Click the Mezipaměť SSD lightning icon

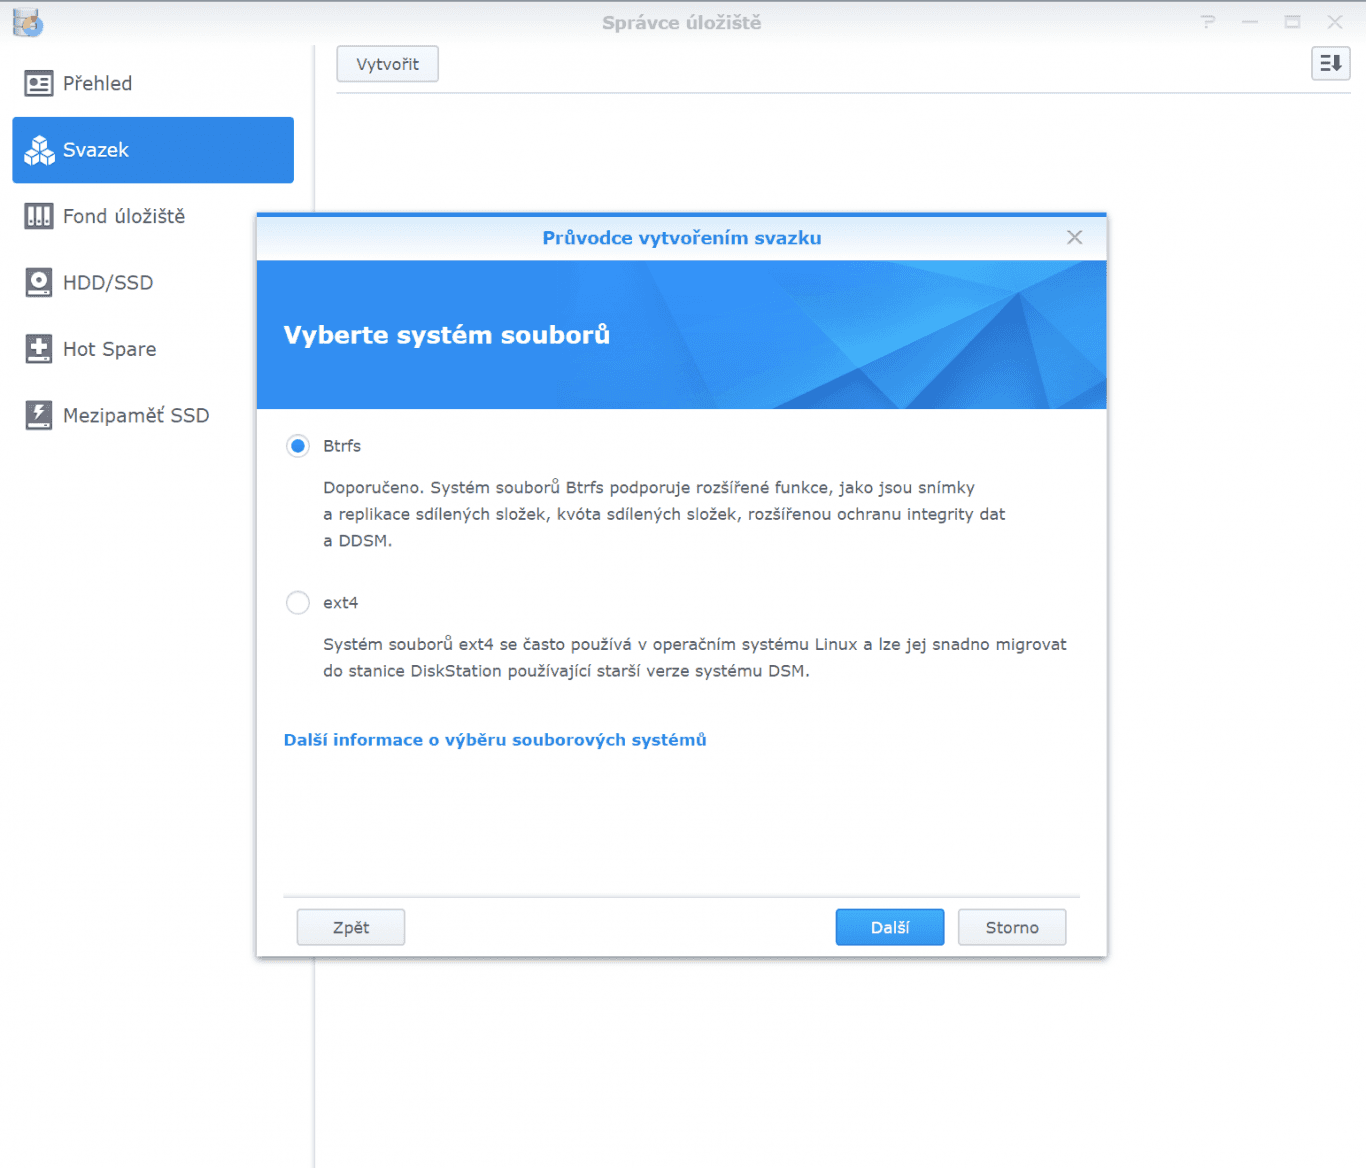(39, 415)
